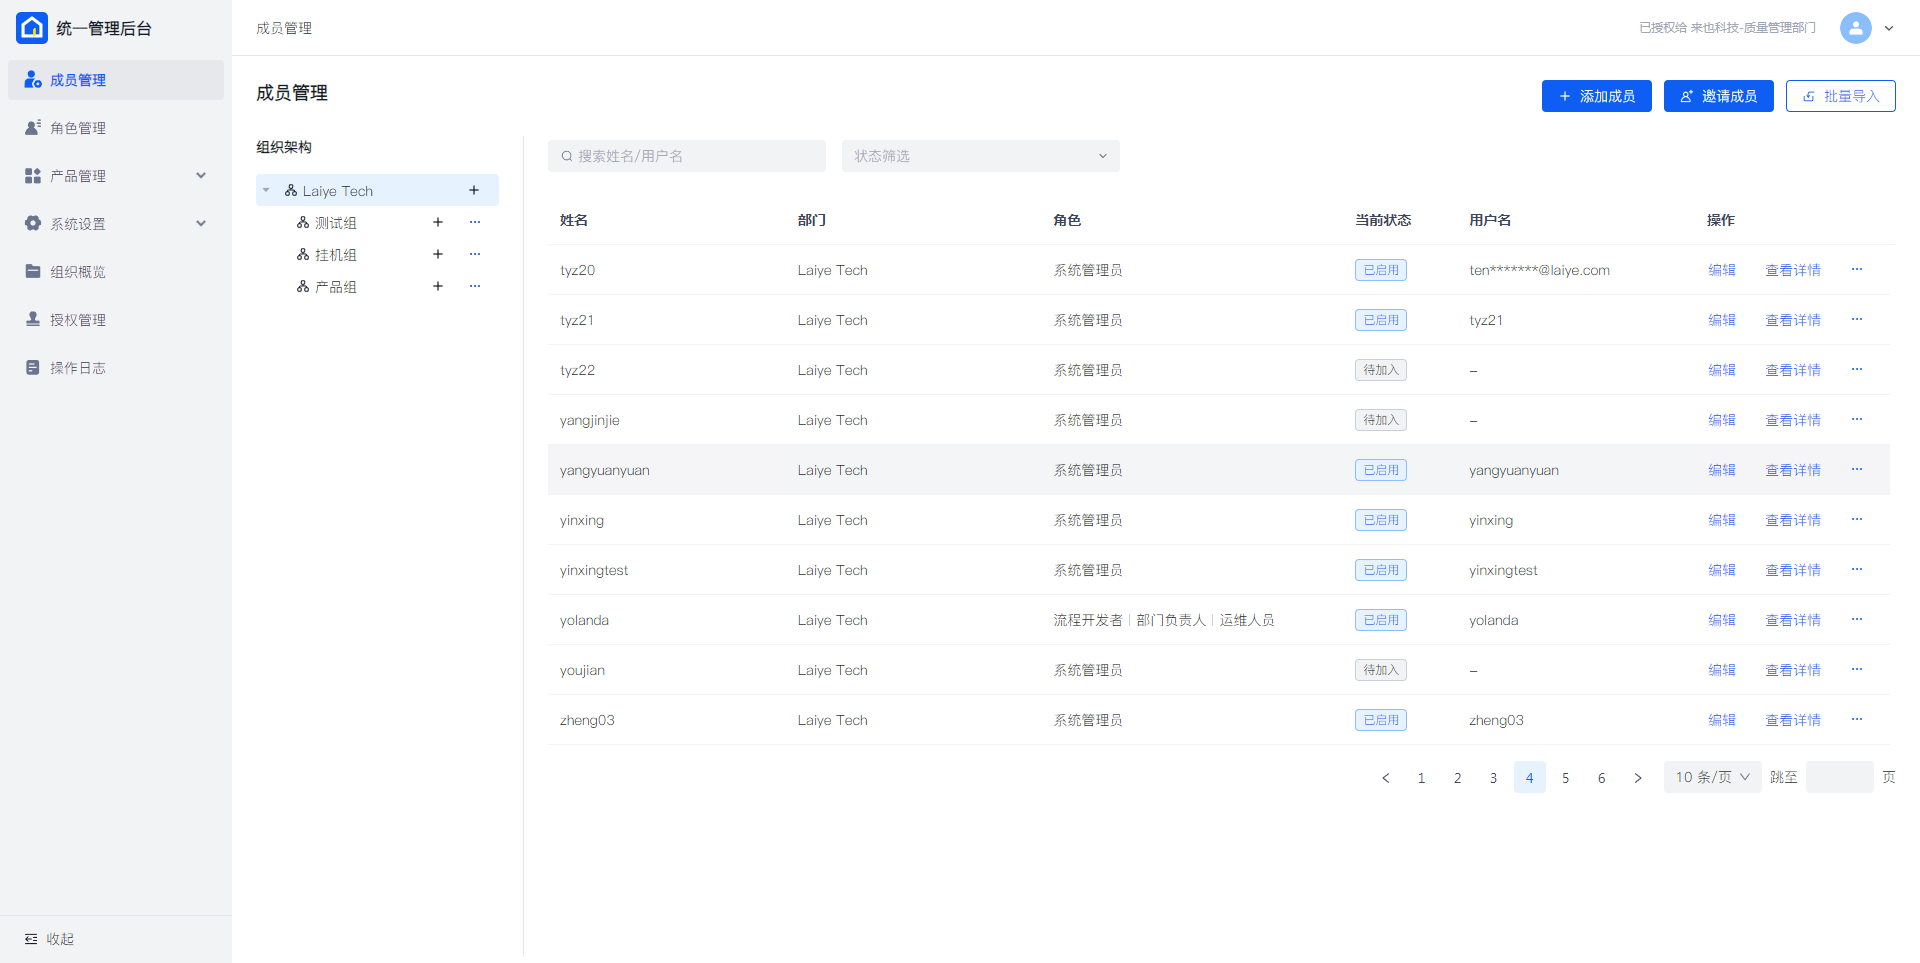Click the 邀请成员 button
The image size is (1920, 963).
point(1719,96)
